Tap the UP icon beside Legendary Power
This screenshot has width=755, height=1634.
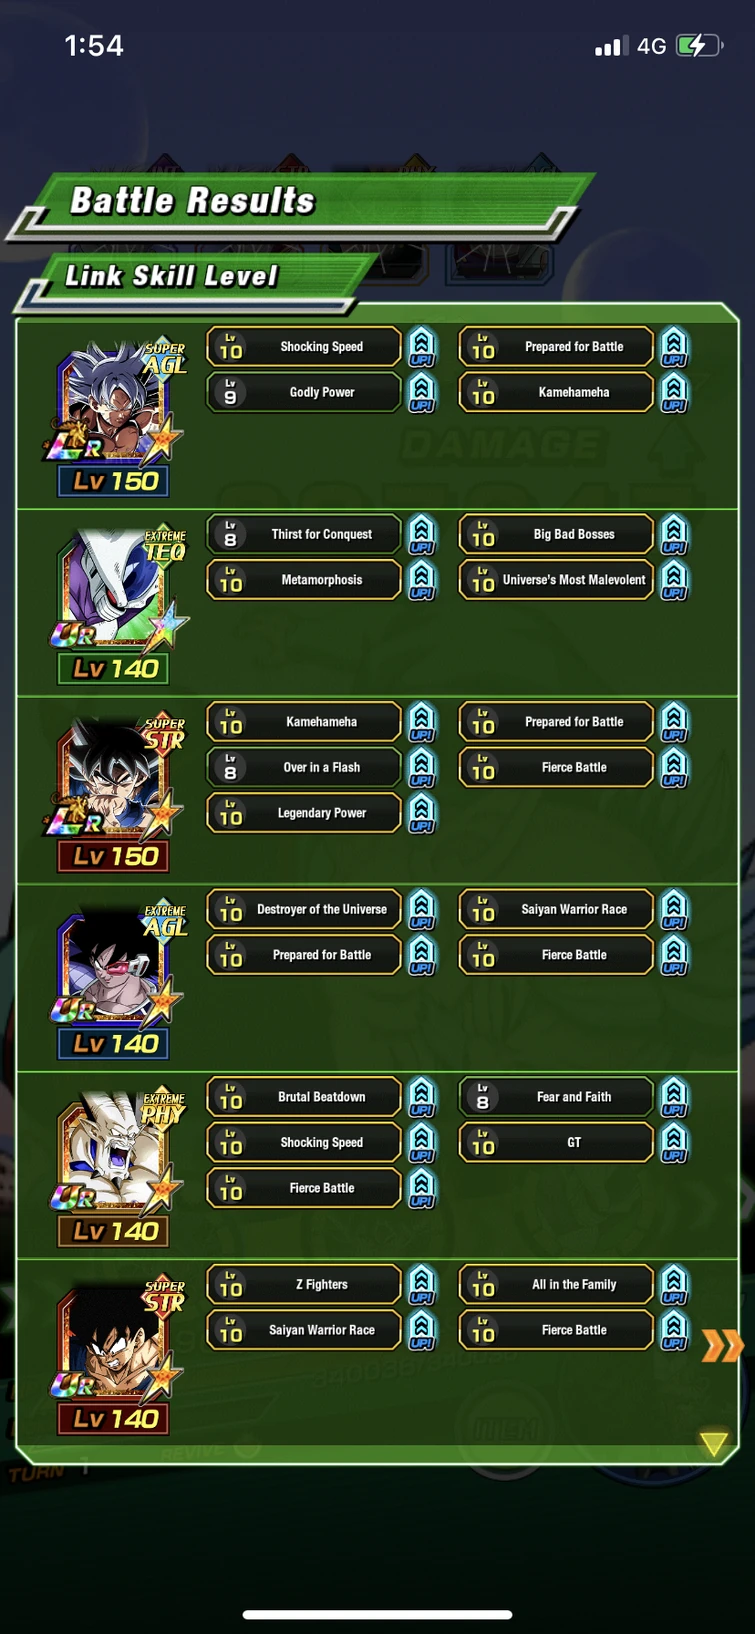click(422, 814)
